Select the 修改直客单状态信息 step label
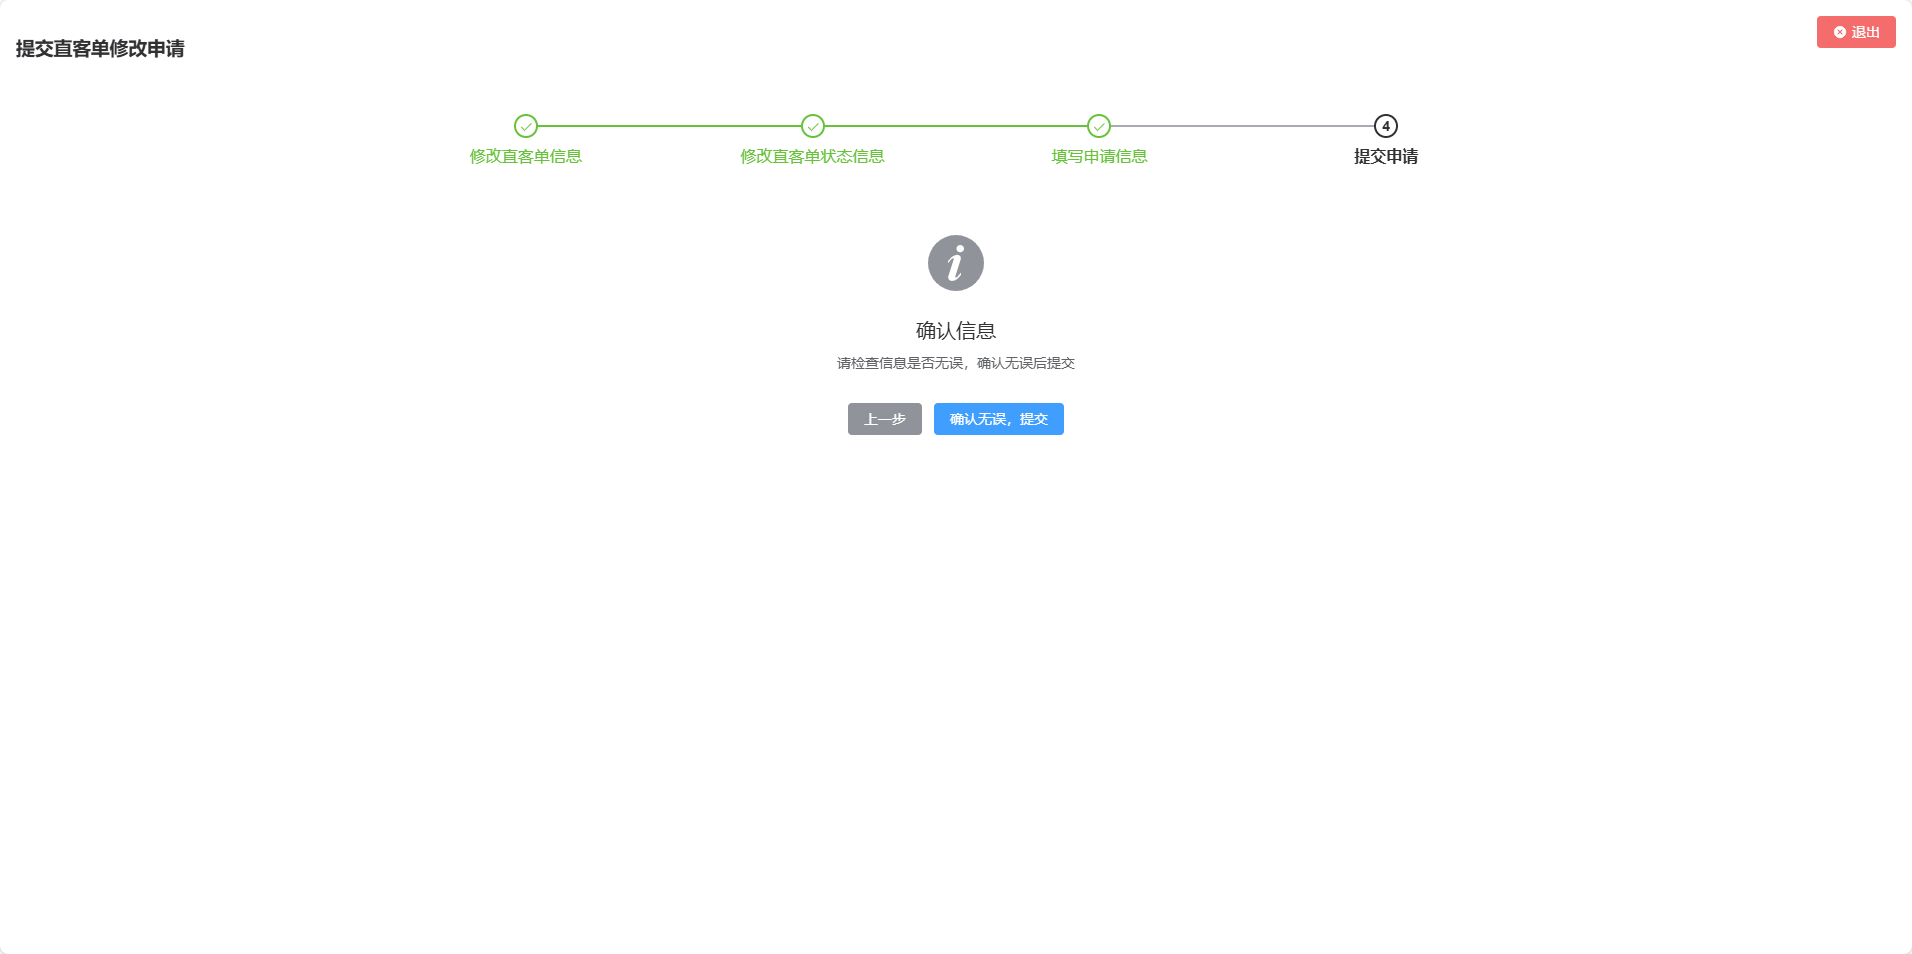Screen dimensions: 1912x954 tap(812, 156)
